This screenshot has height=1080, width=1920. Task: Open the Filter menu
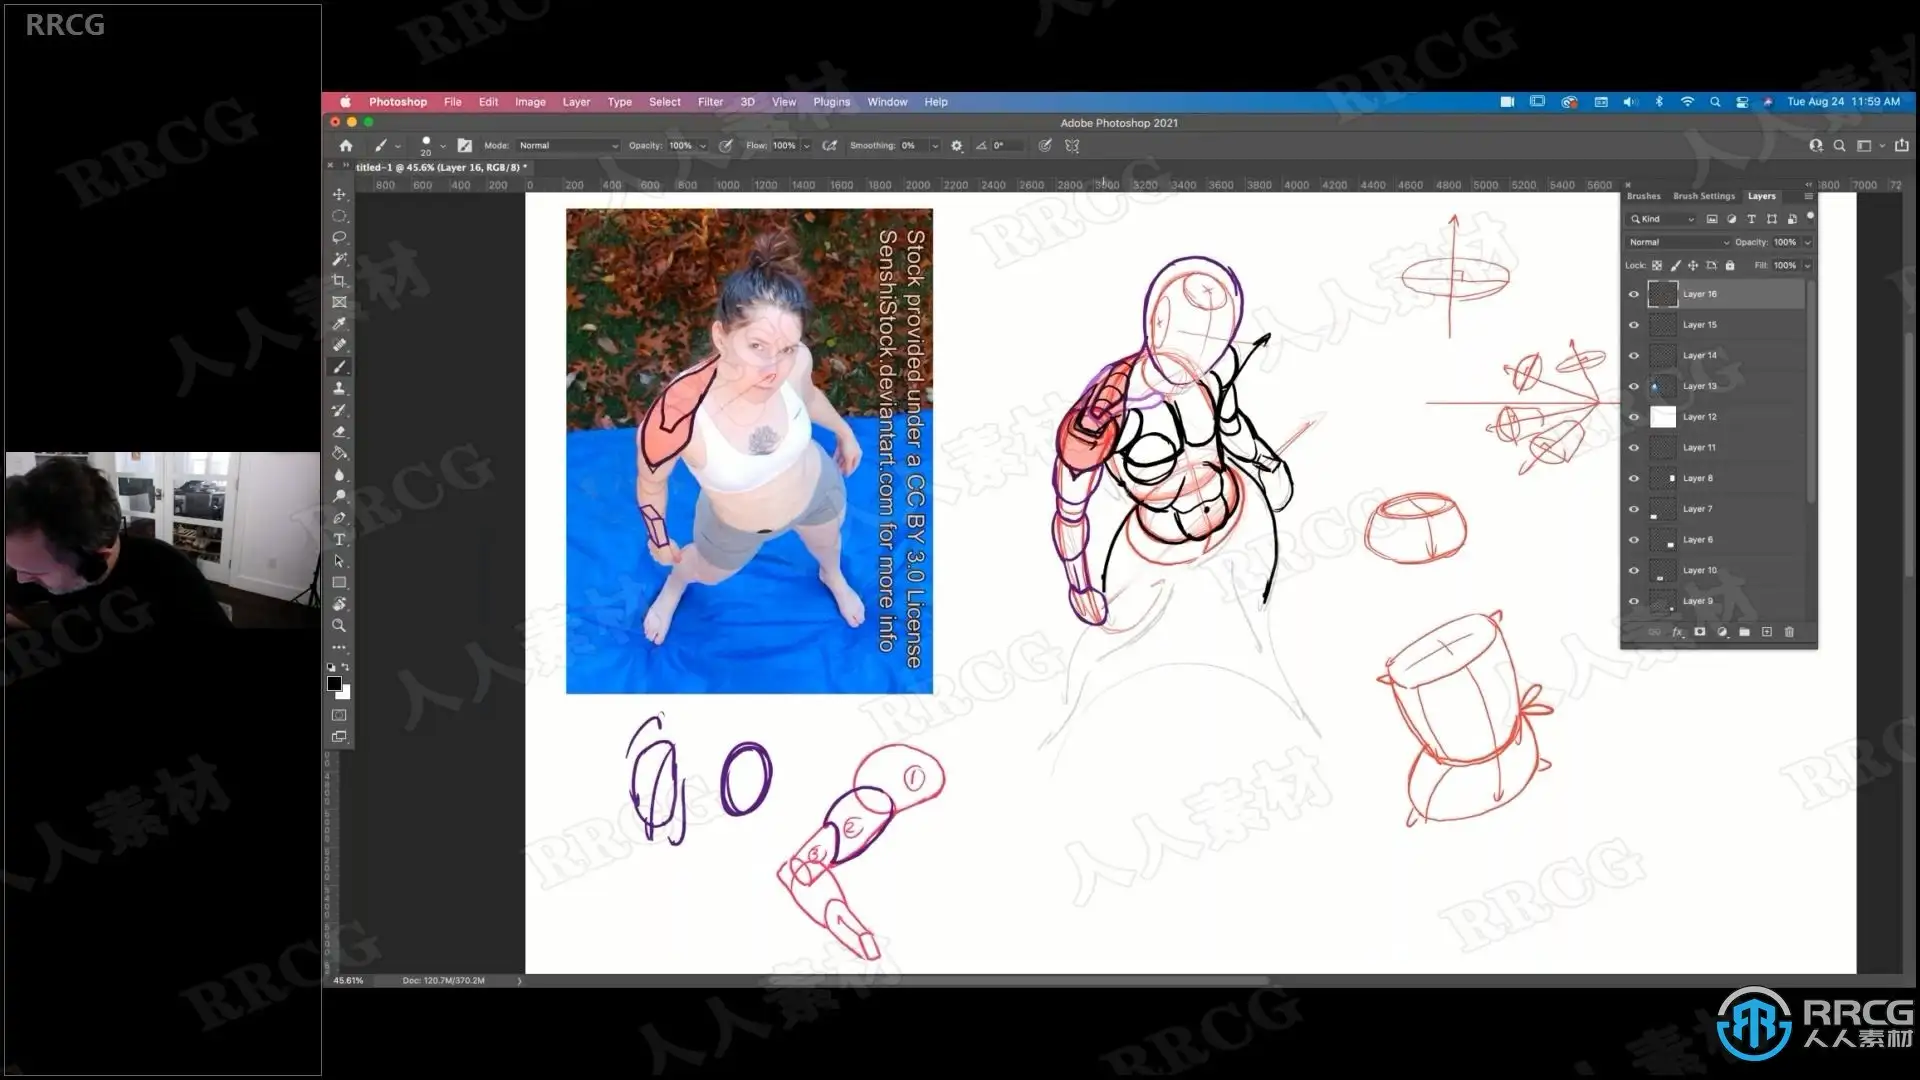(x=710, y=102)
